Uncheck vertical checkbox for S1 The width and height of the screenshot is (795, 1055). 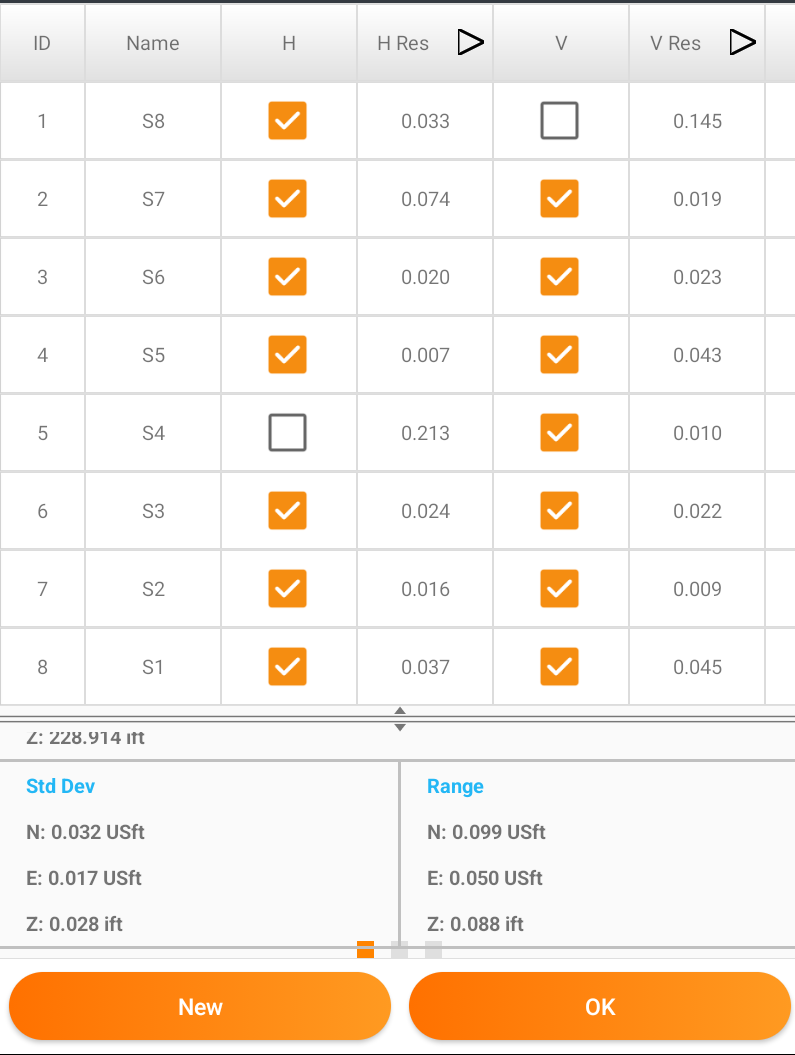point(560,667)
